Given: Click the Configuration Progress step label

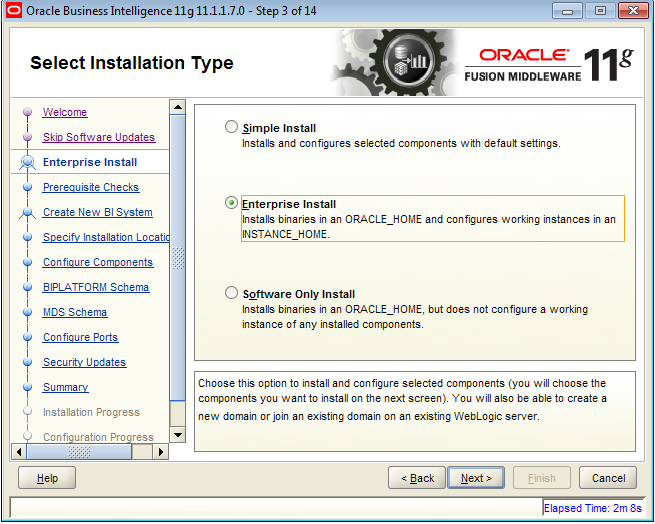Looking at the screenshot, I should click(98, 437).
